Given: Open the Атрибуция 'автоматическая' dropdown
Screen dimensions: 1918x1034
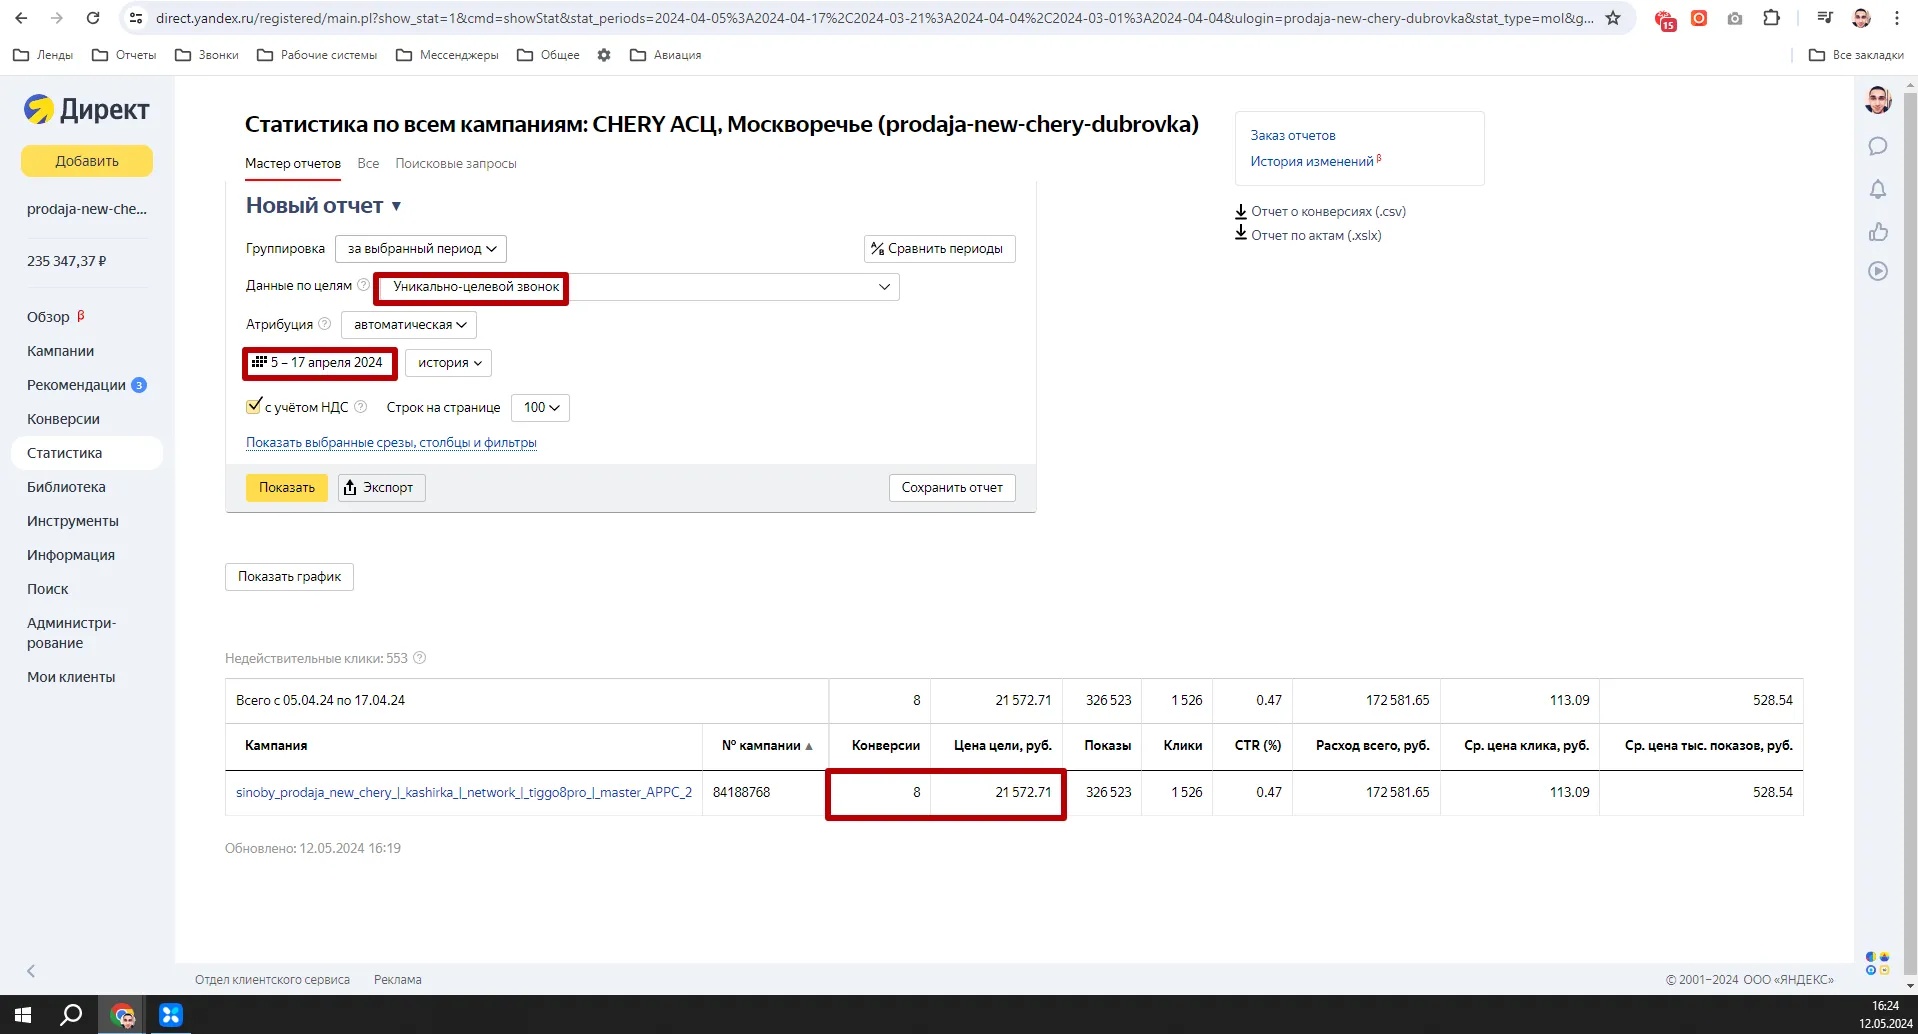Looking at the screenshot, I should (x=409, y=325).
